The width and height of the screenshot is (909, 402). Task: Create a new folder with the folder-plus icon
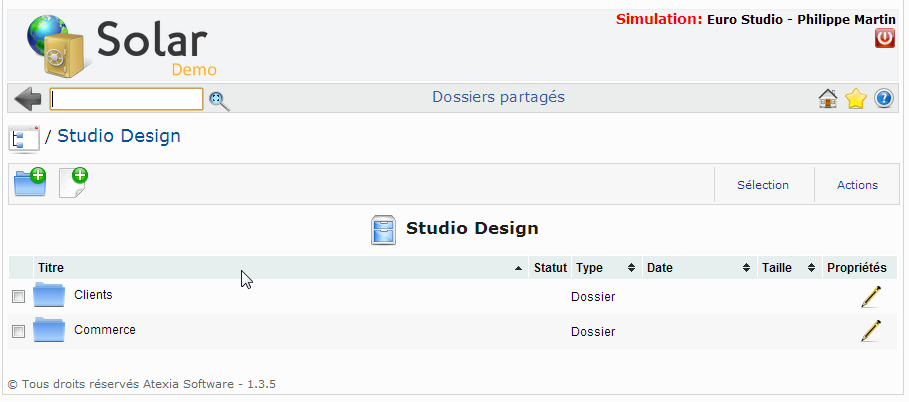(30, 182)
